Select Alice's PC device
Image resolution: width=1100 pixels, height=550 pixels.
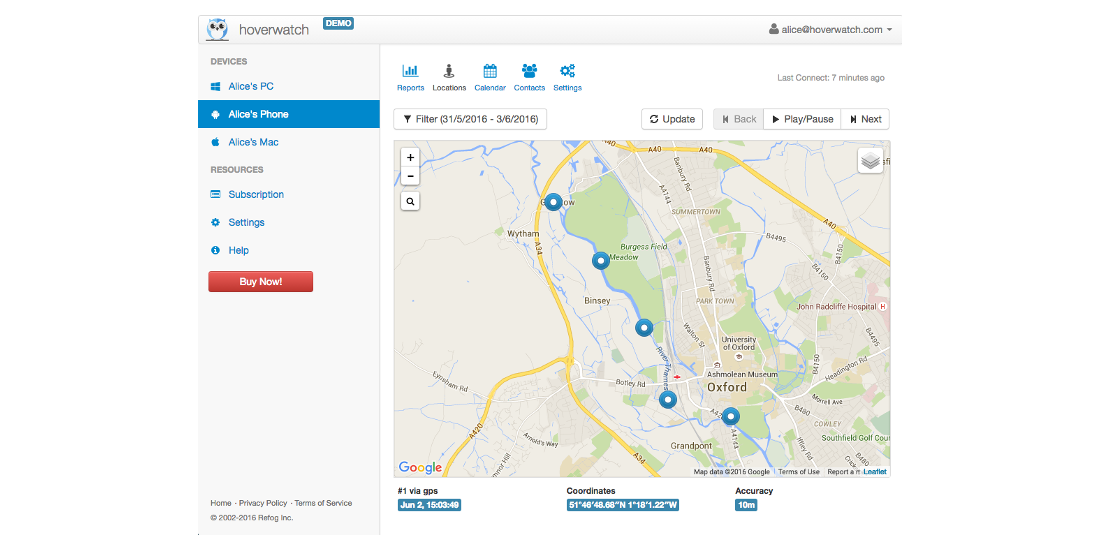288,86
